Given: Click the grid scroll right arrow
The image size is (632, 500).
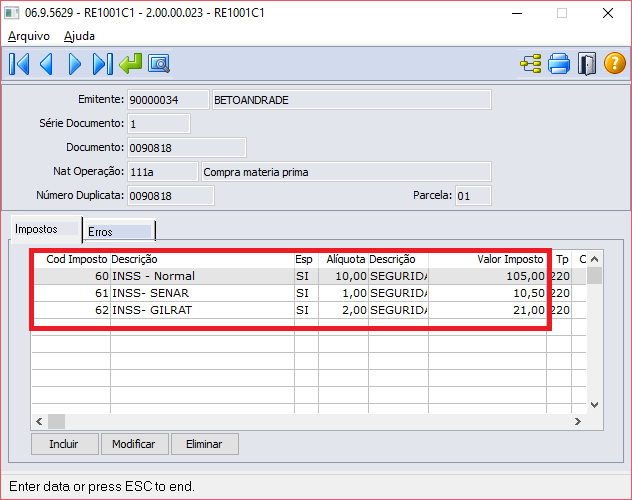Looking at the screenshot, I should pyautogui.click(x=578, y=421).
